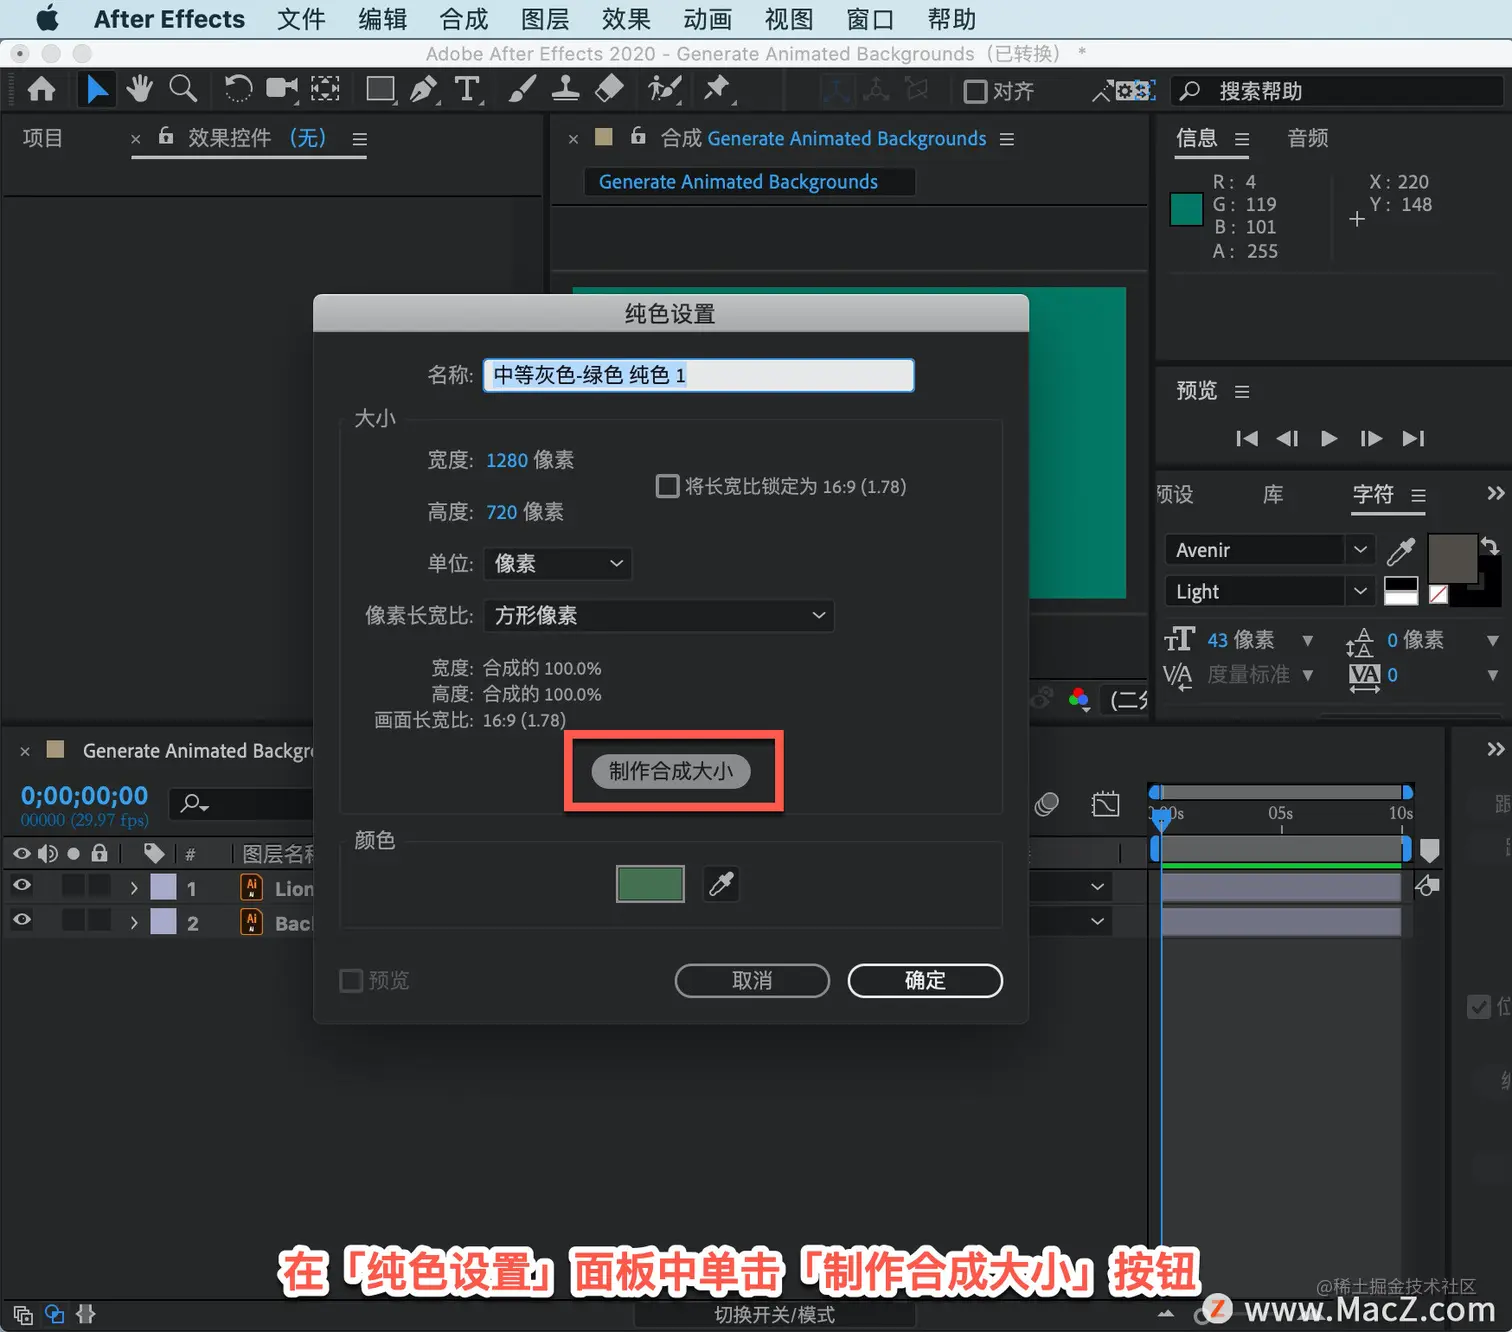The image size is (1512, 1332).
Task: Click the Home icon in toolbar
Action: click(41, 90)
